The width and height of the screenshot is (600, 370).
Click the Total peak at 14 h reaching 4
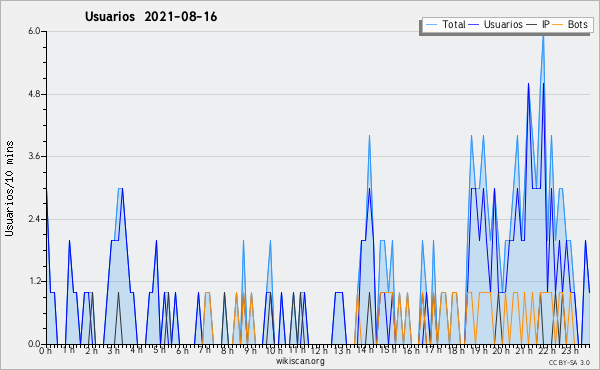pyautogui.click(x=369, y=137)
